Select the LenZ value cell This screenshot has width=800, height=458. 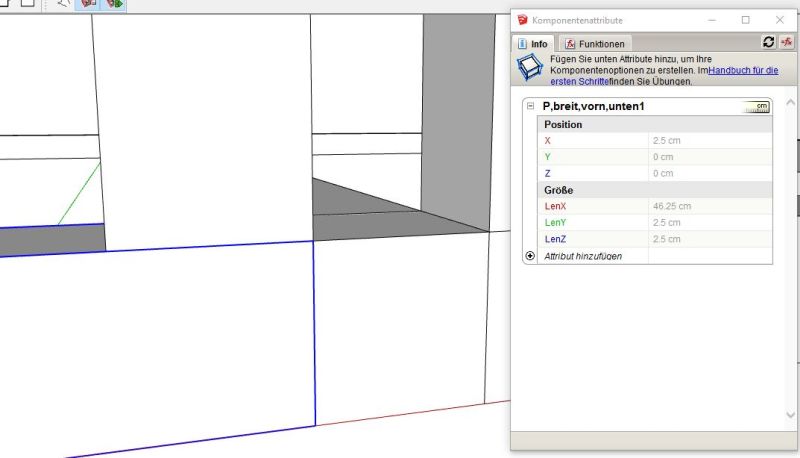pyautogui.click(x=708, y=239)
